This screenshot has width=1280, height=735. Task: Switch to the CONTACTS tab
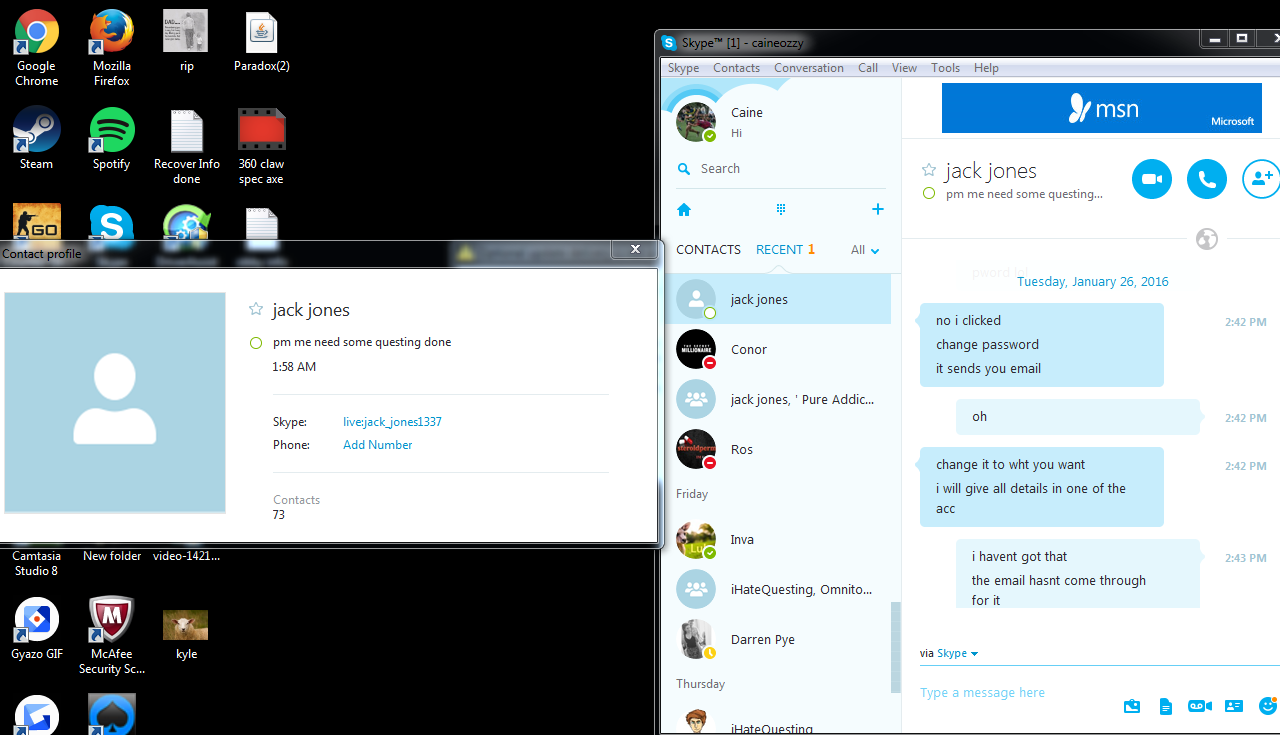click(708, 250)
